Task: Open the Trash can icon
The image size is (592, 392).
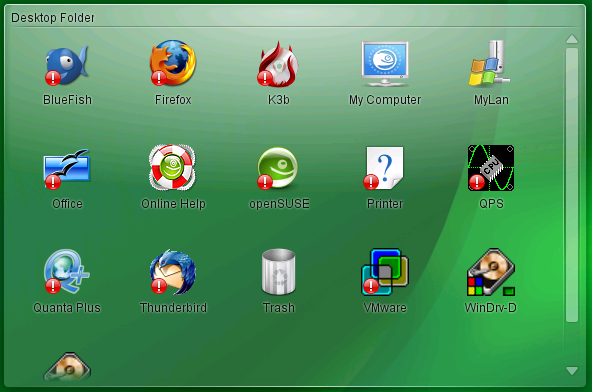Action: coord(279,272)
